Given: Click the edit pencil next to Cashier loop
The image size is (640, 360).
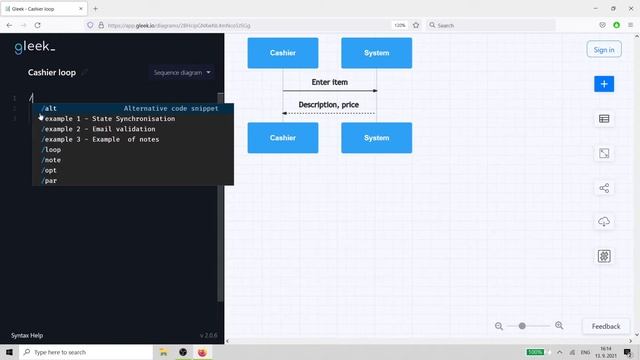Looking at the screenshot, I should coord(84,73).
